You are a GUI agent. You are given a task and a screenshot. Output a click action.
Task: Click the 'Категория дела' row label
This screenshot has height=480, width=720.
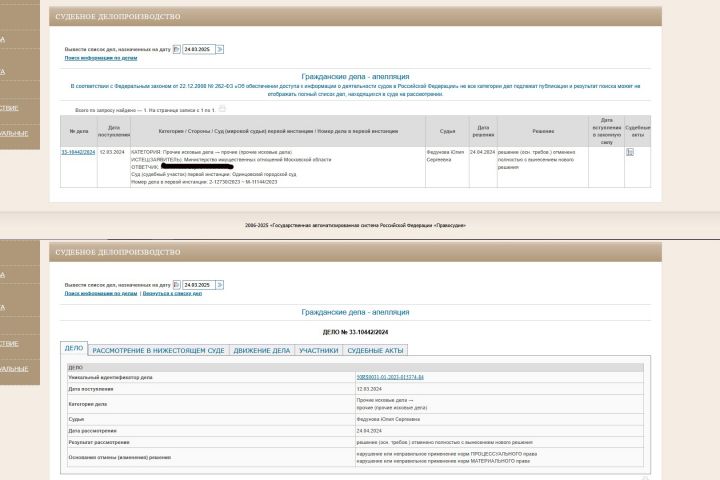point(88,404)
